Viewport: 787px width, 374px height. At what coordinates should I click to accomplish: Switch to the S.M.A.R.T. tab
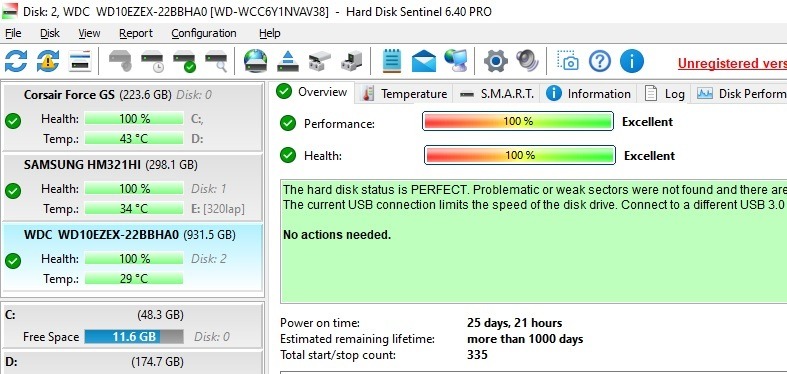coord(497,94)
